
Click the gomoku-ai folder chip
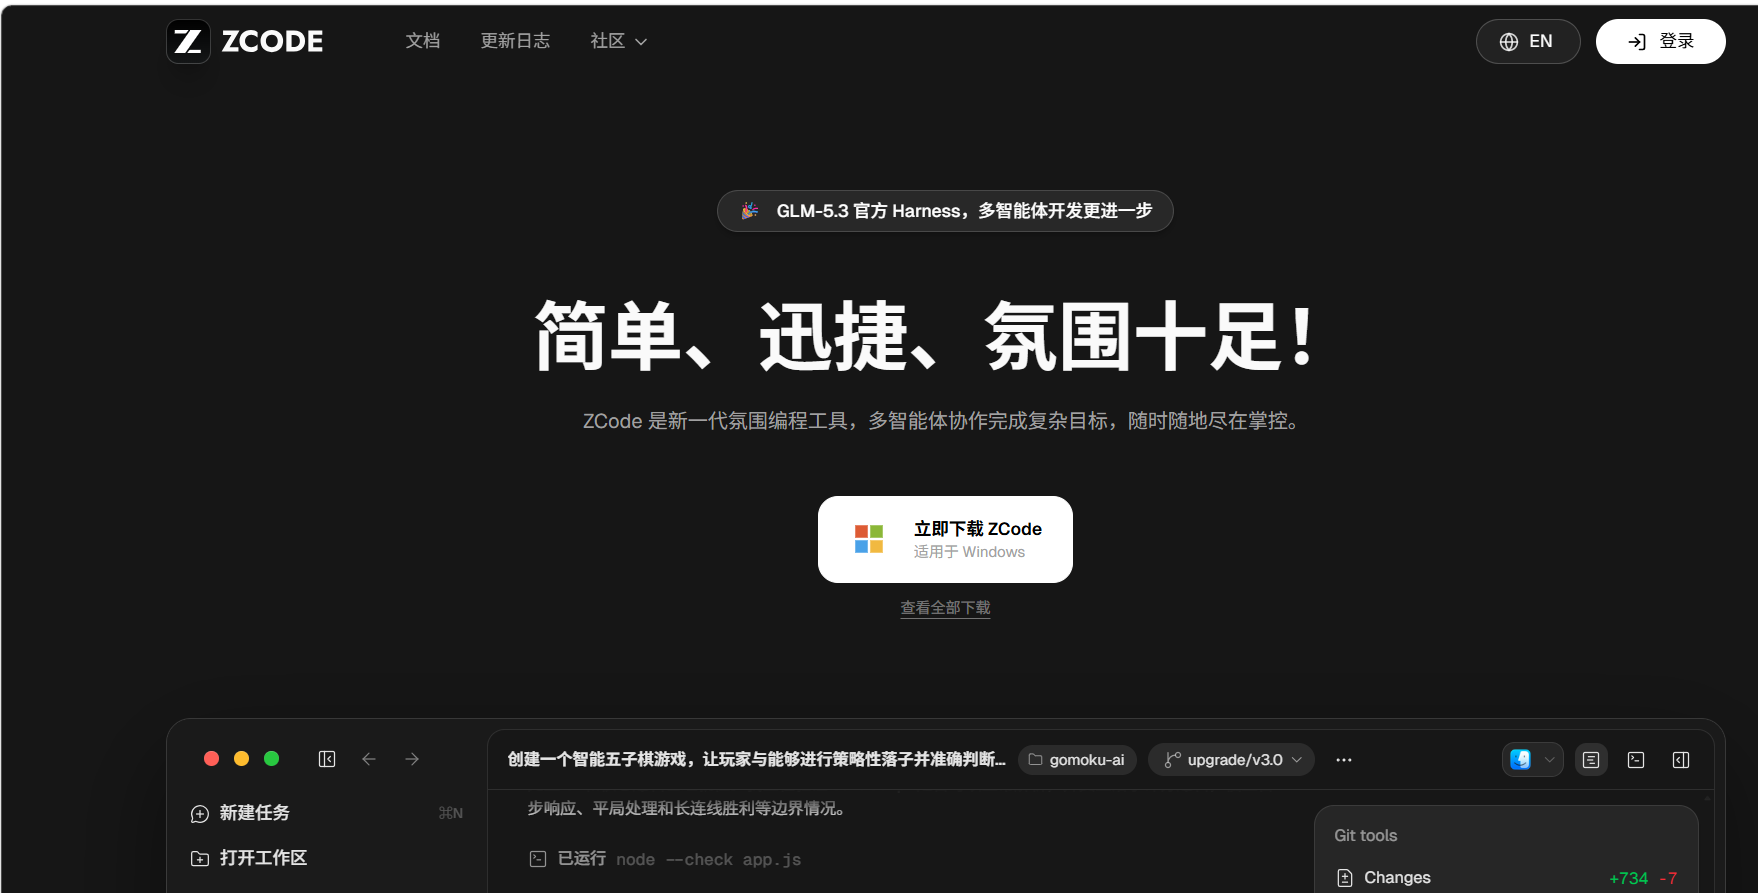[1077, 760]
